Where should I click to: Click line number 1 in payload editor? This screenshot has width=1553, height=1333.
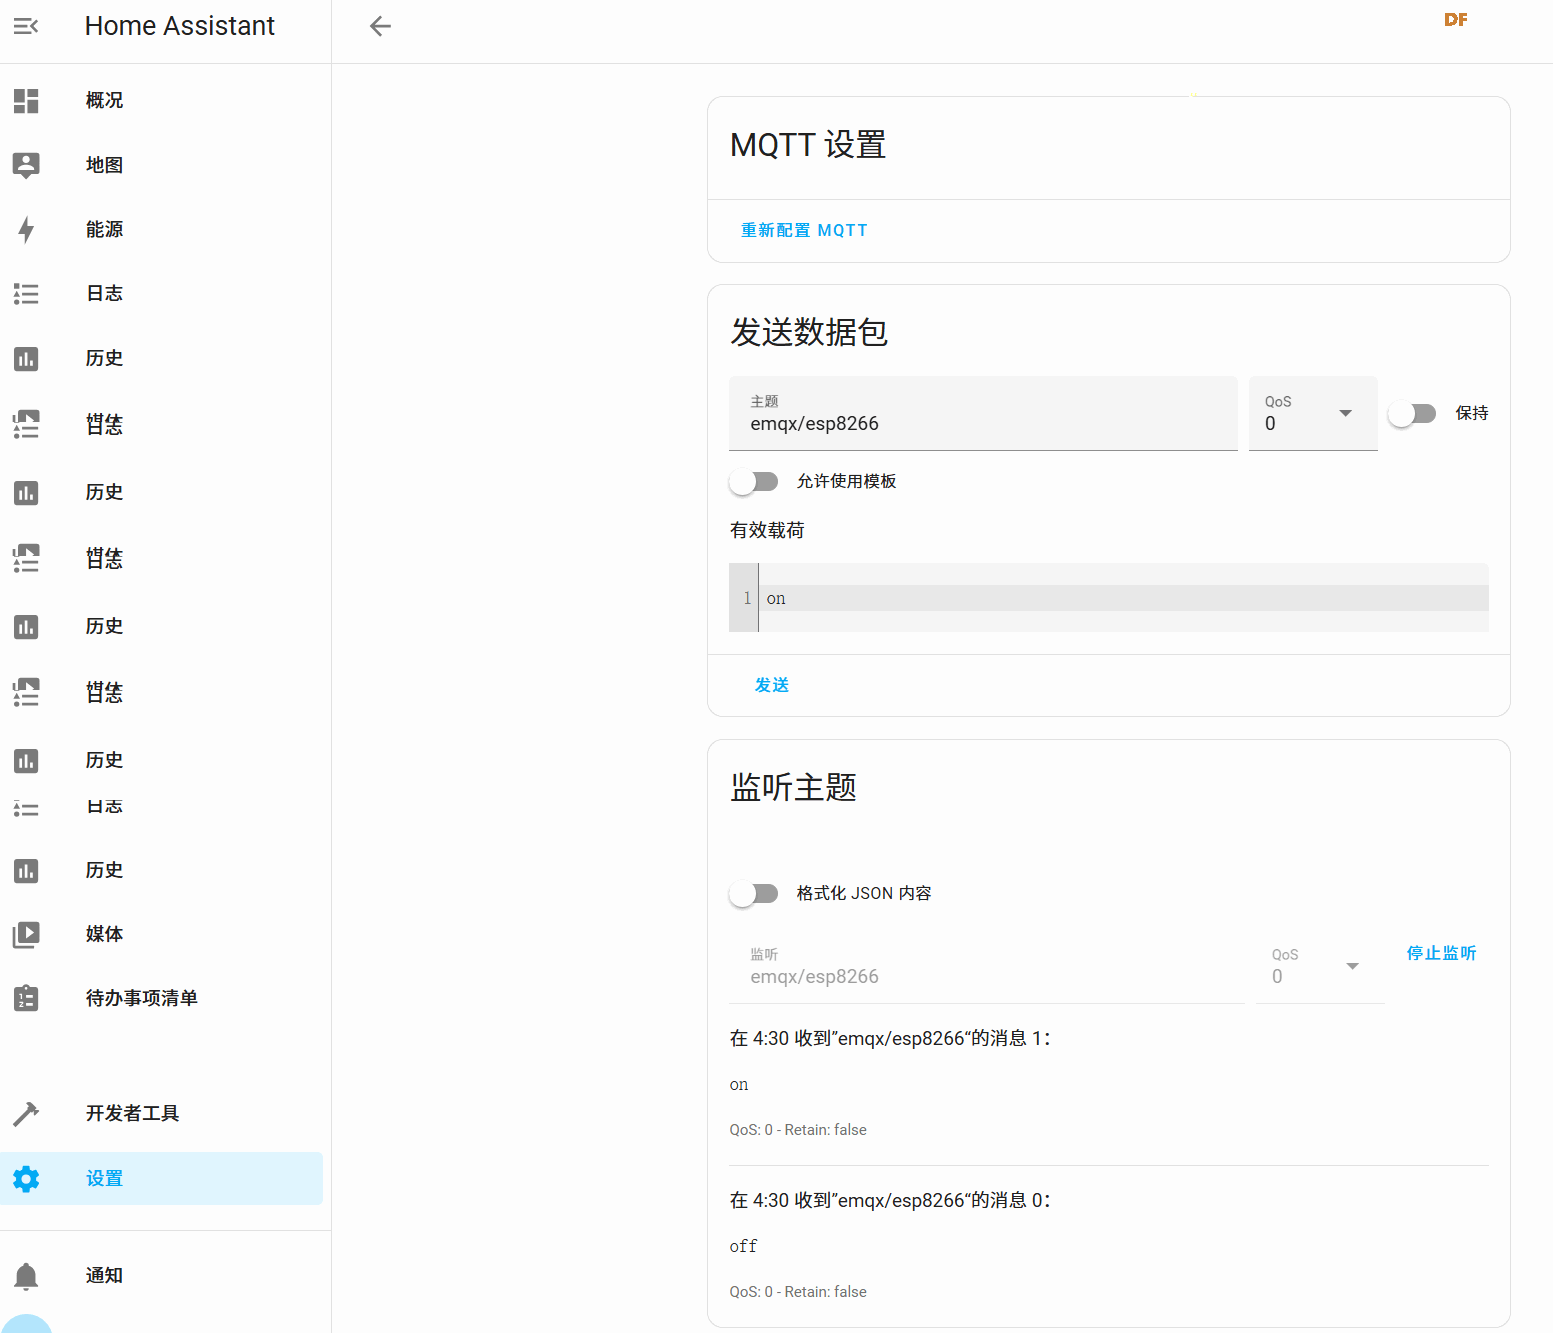(747, 598)
